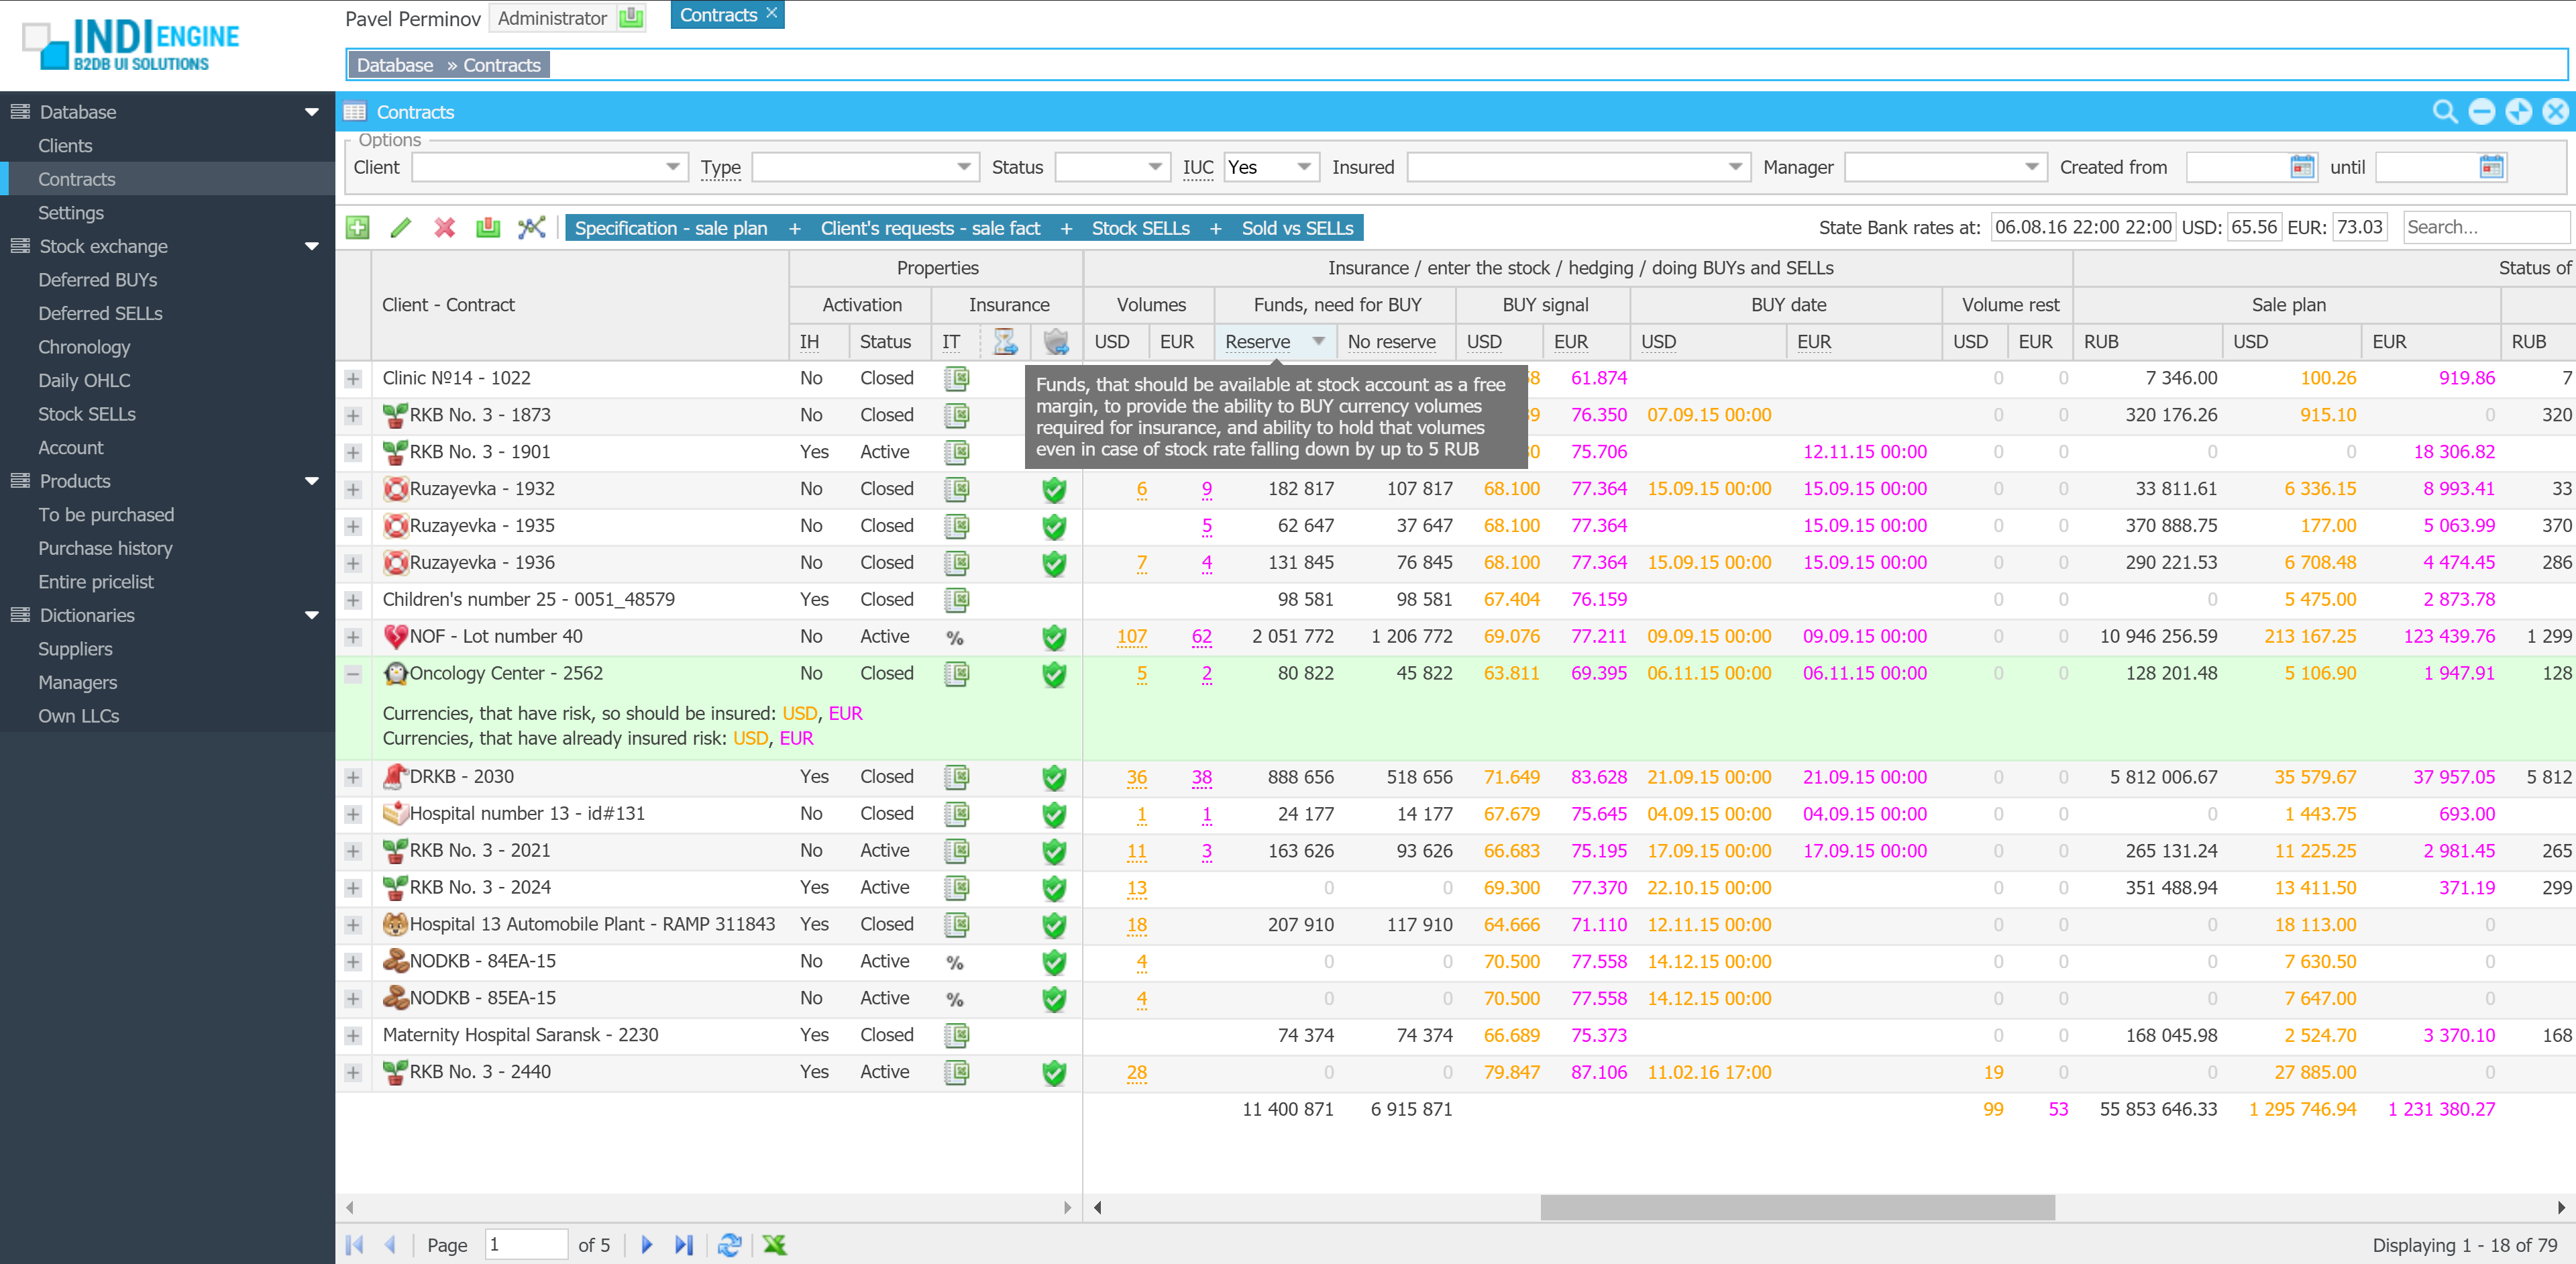Select the Contracts tab at top
The width and height of the screenshot is (2576, 1264).
[x=718, y=15]
